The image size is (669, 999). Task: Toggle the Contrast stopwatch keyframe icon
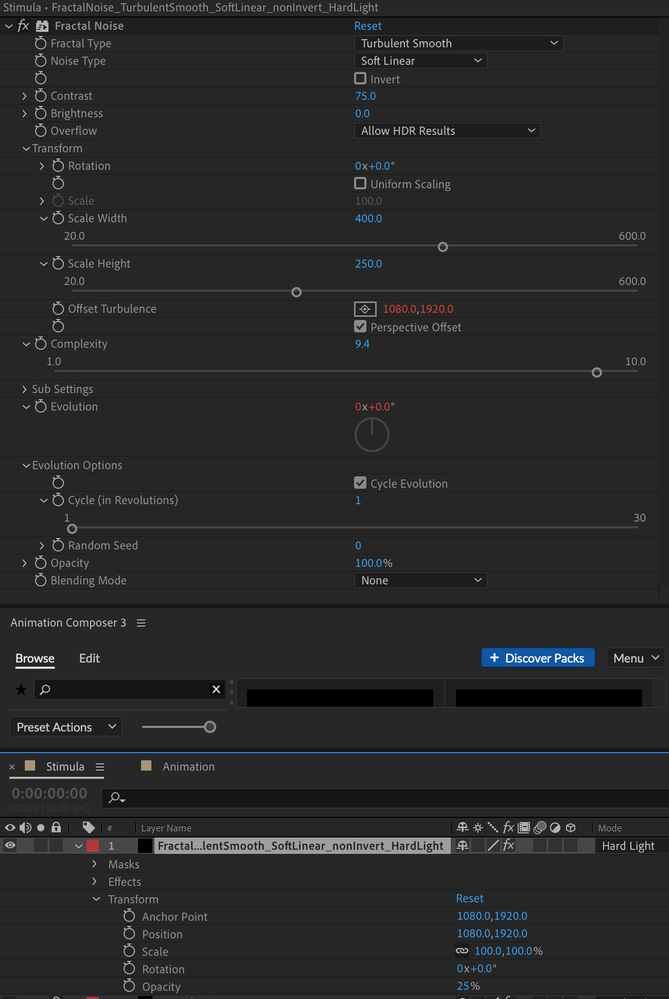pyautogui.click(x=41, y=96)
